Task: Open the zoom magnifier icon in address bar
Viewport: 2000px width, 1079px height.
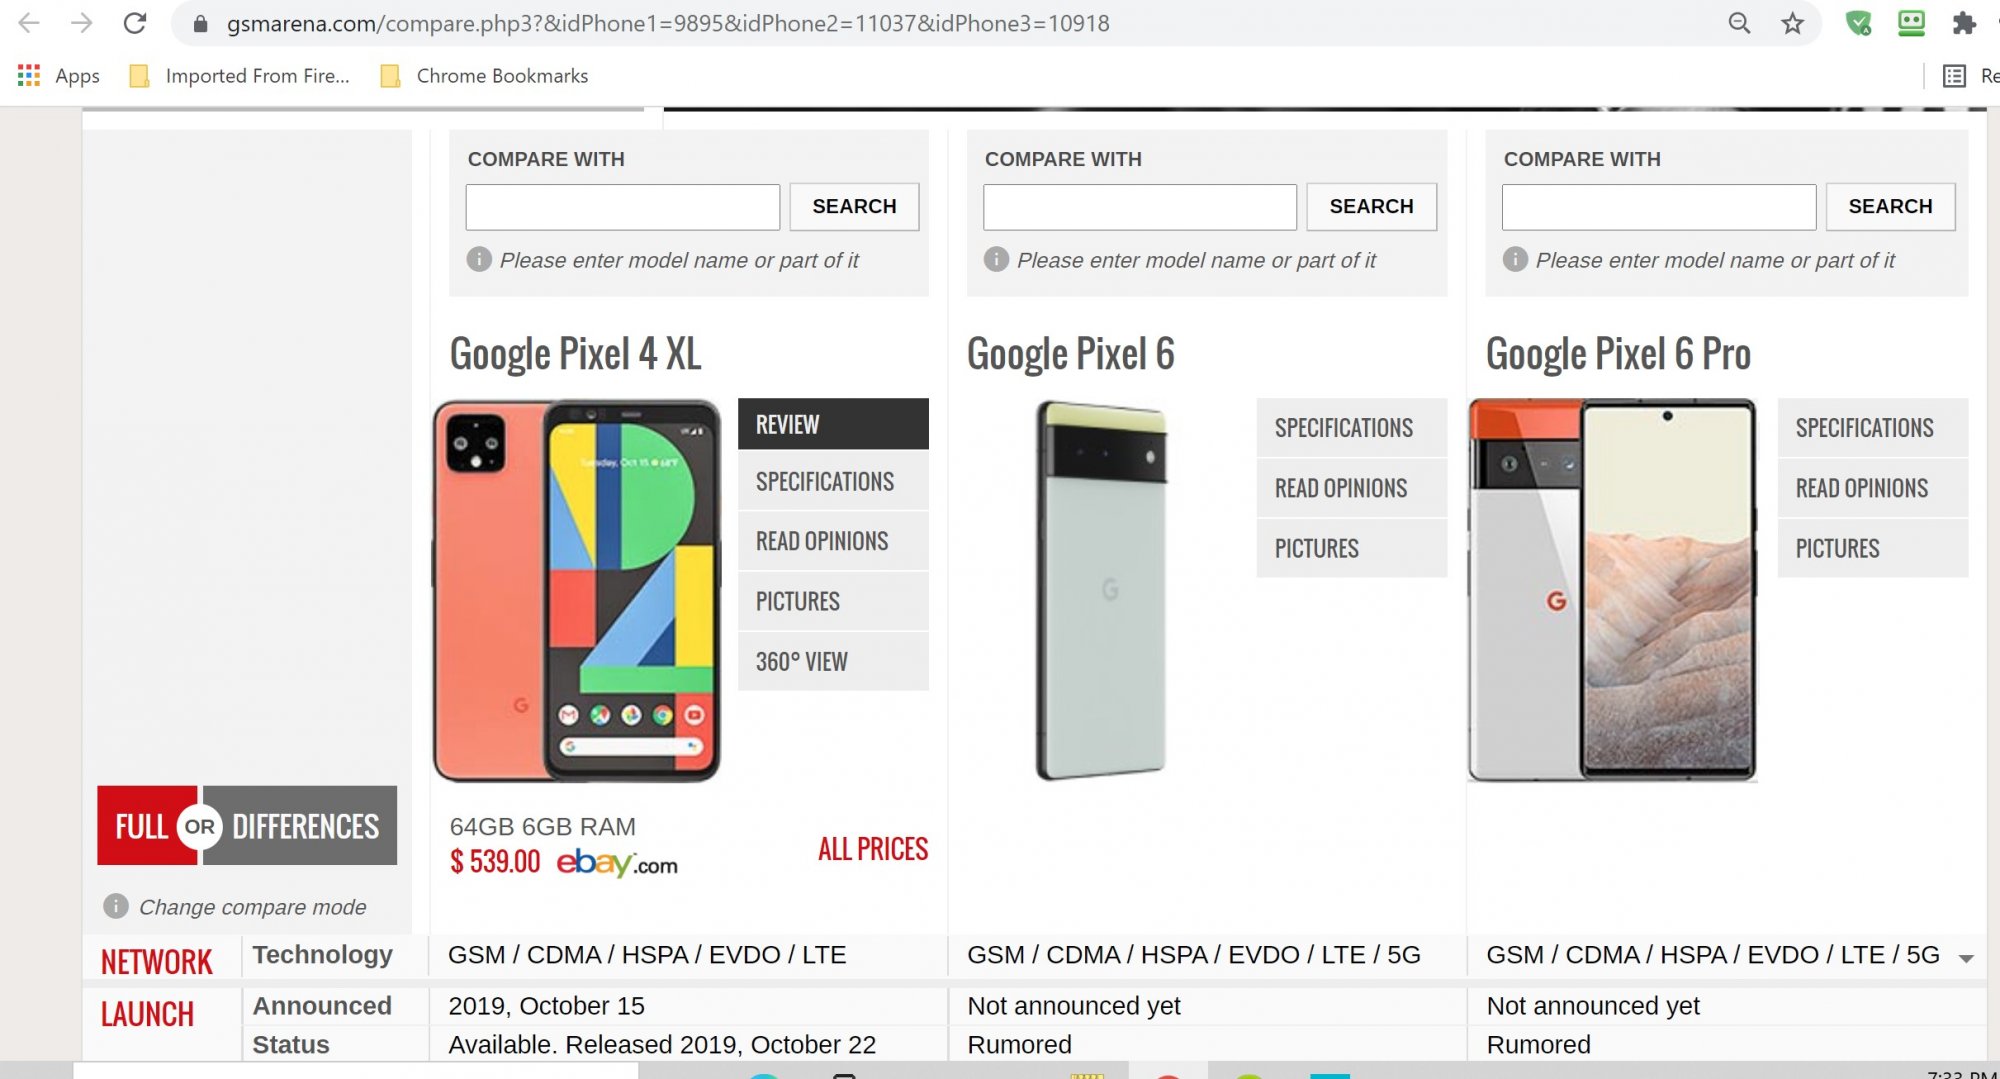Action: tap(1739, 23)
